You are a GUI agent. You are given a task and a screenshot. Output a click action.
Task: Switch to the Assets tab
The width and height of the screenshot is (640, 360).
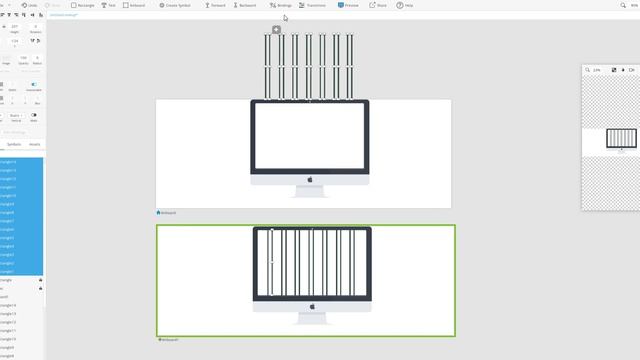point(35,144)
